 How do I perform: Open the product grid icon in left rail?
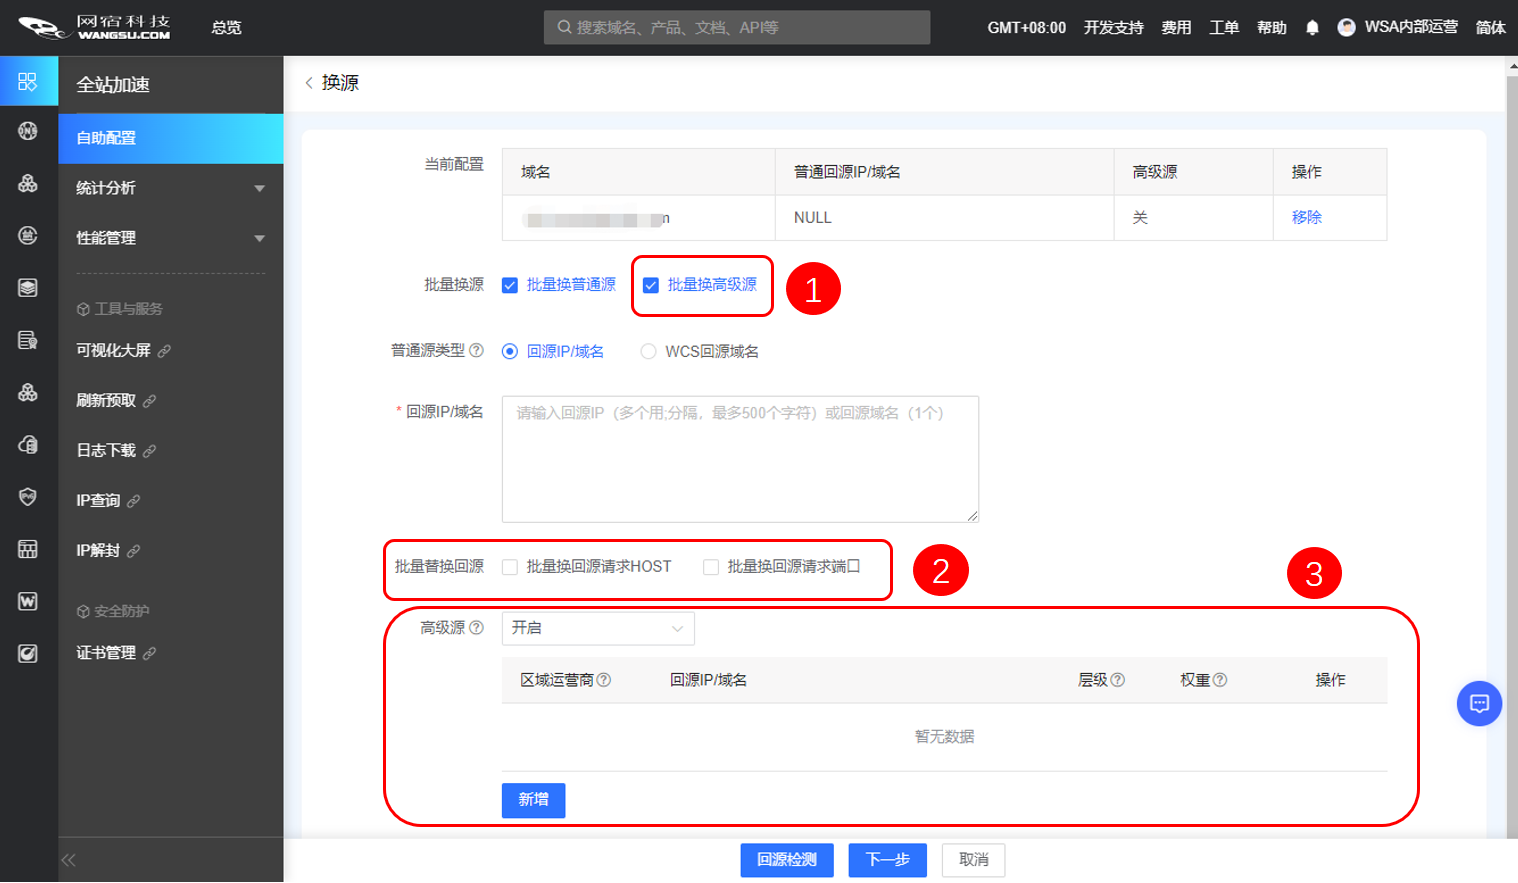click(x=28, y=81)
